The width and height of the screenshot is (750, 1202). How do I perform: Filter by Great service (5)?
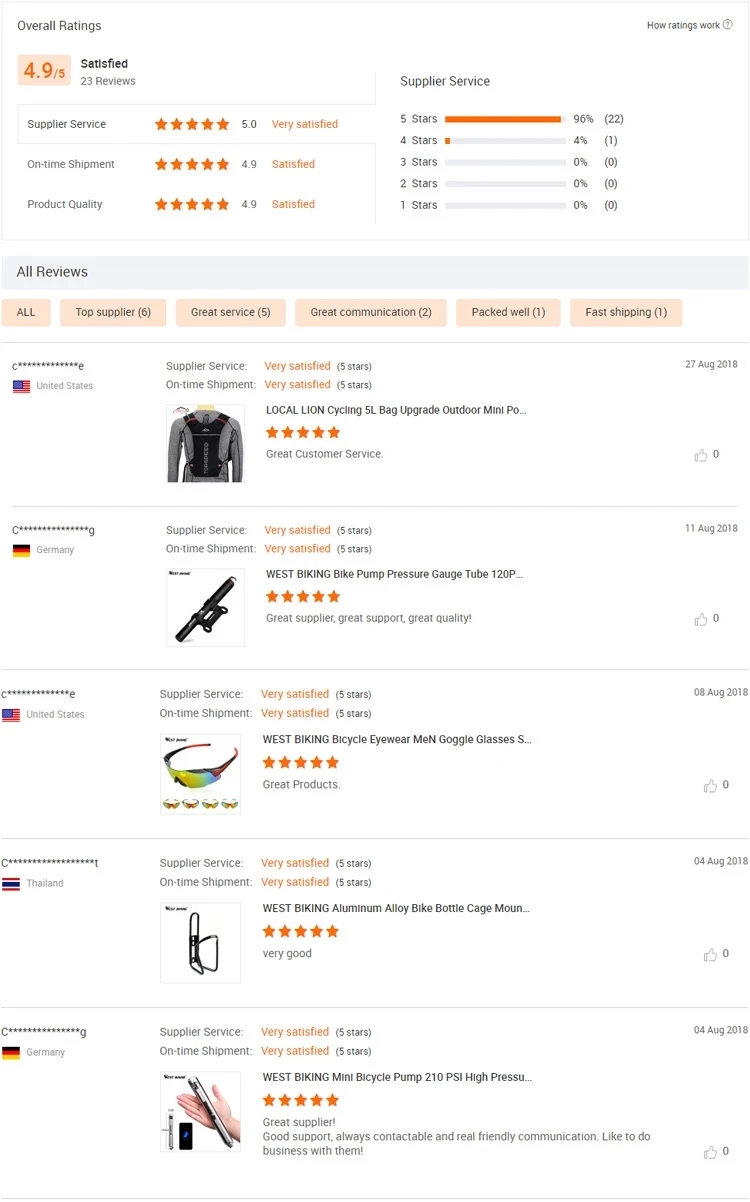click(x=230, y=312)
